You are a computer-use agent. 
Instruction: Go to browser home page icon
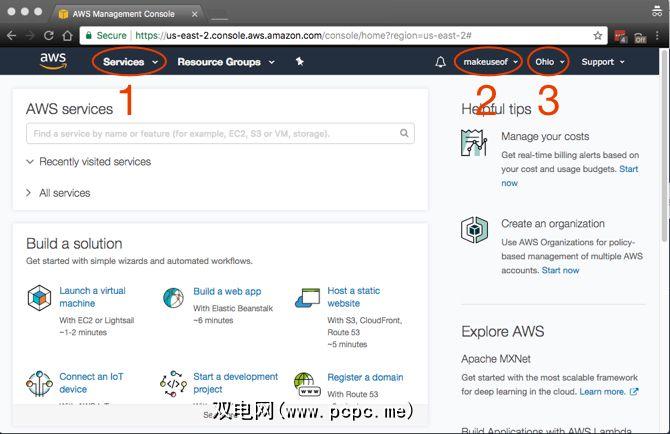pyautogui.click(x=68, y=35)
